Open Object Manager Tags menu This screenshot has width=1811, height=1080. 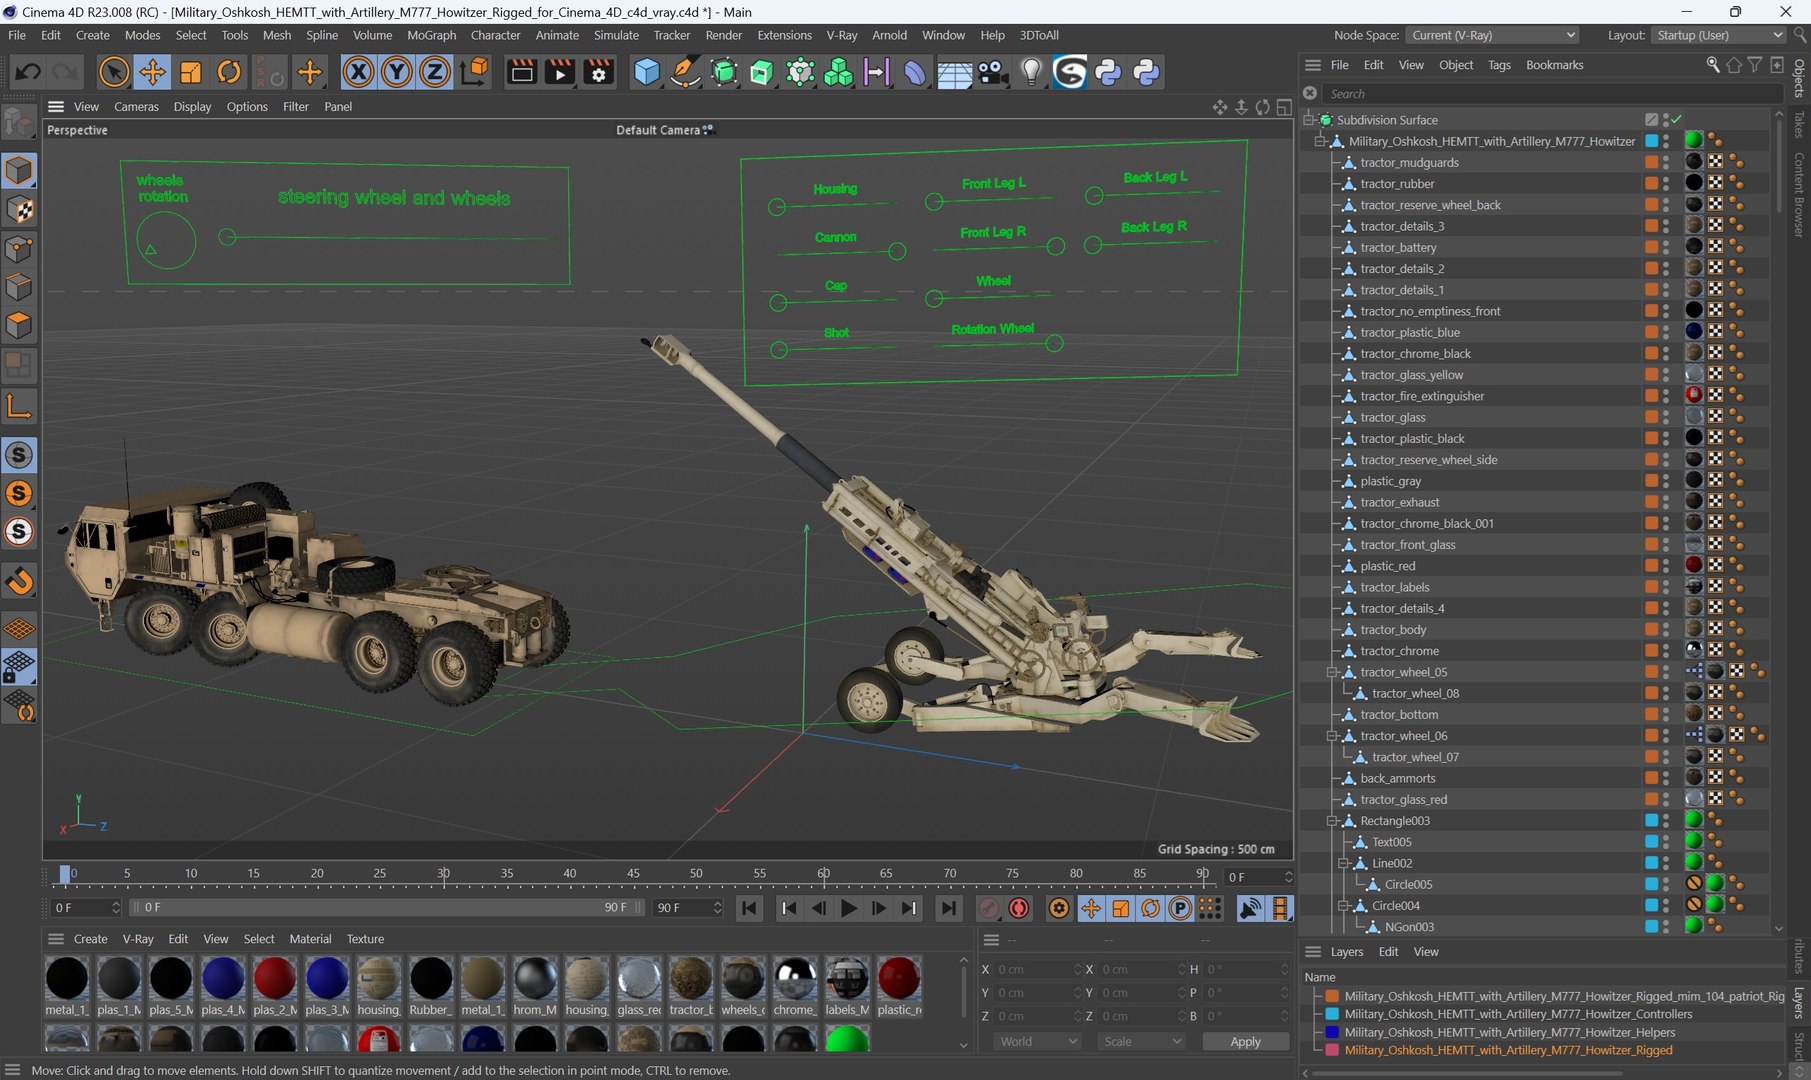[x=1499, y=65]
